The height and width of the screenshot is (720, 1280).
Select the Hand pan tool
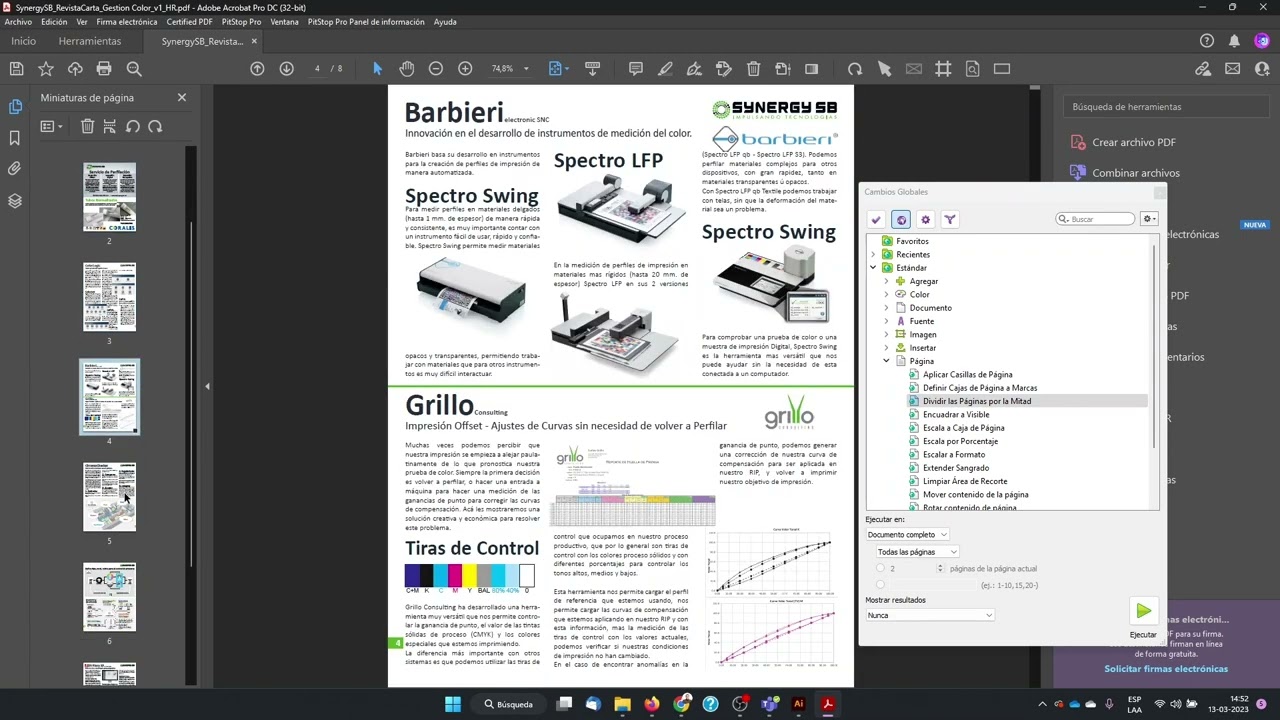(406, 69)
